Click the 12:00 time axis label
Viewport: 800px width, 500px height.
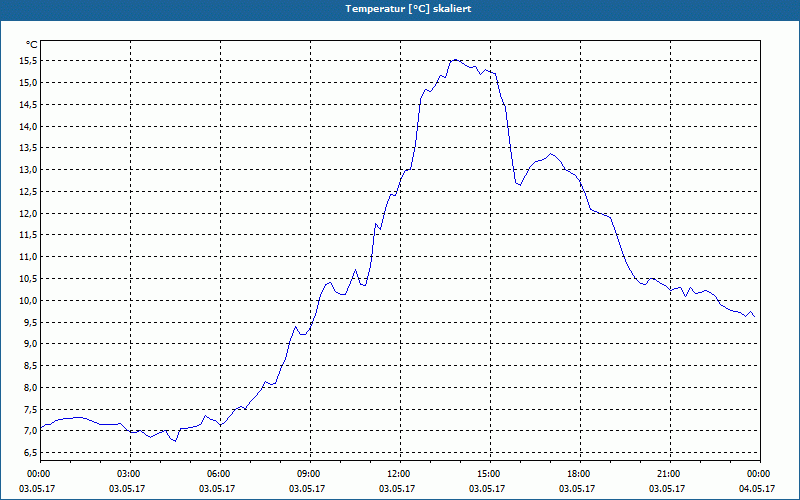(400, 474)
